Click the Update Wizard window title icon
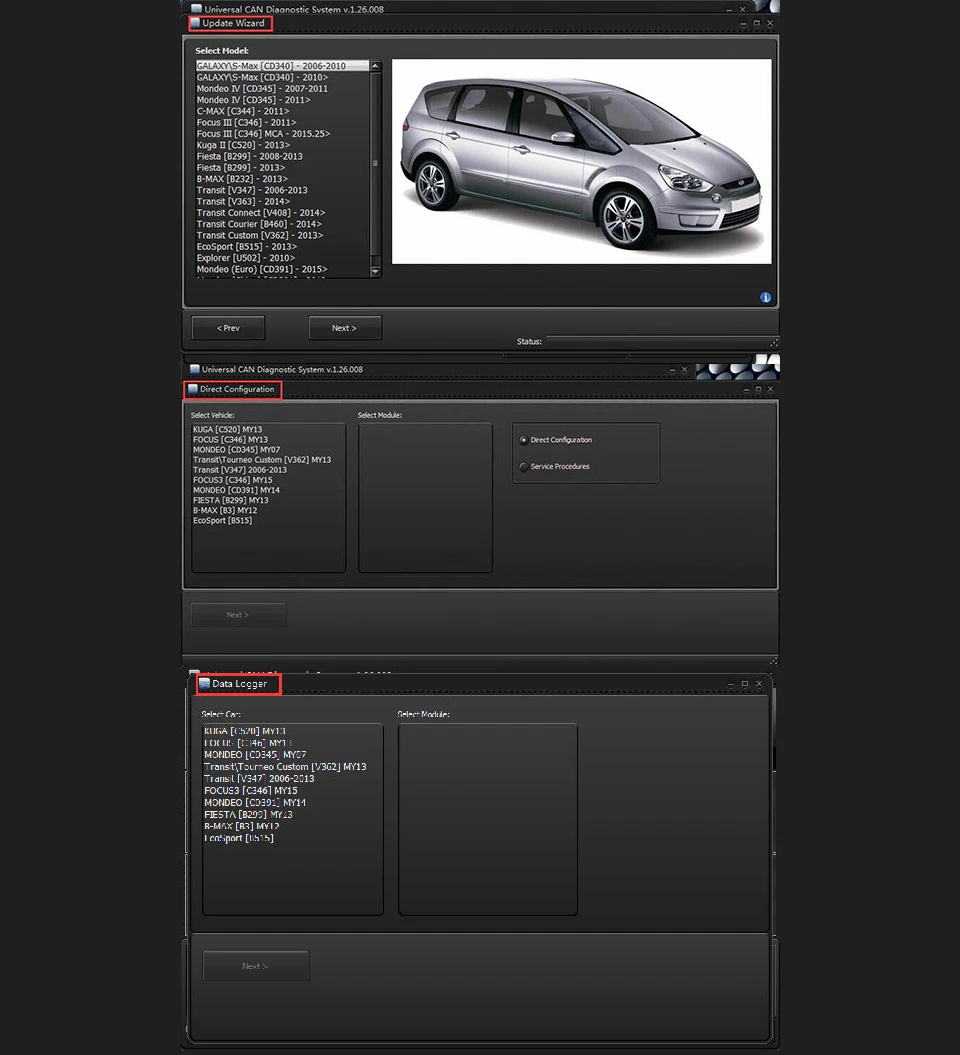The image size is (960, 1055). 196,24
